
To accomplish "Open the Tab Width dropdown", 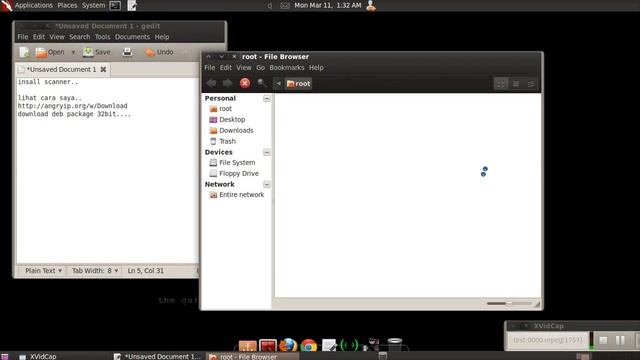I will click(95, 271).
